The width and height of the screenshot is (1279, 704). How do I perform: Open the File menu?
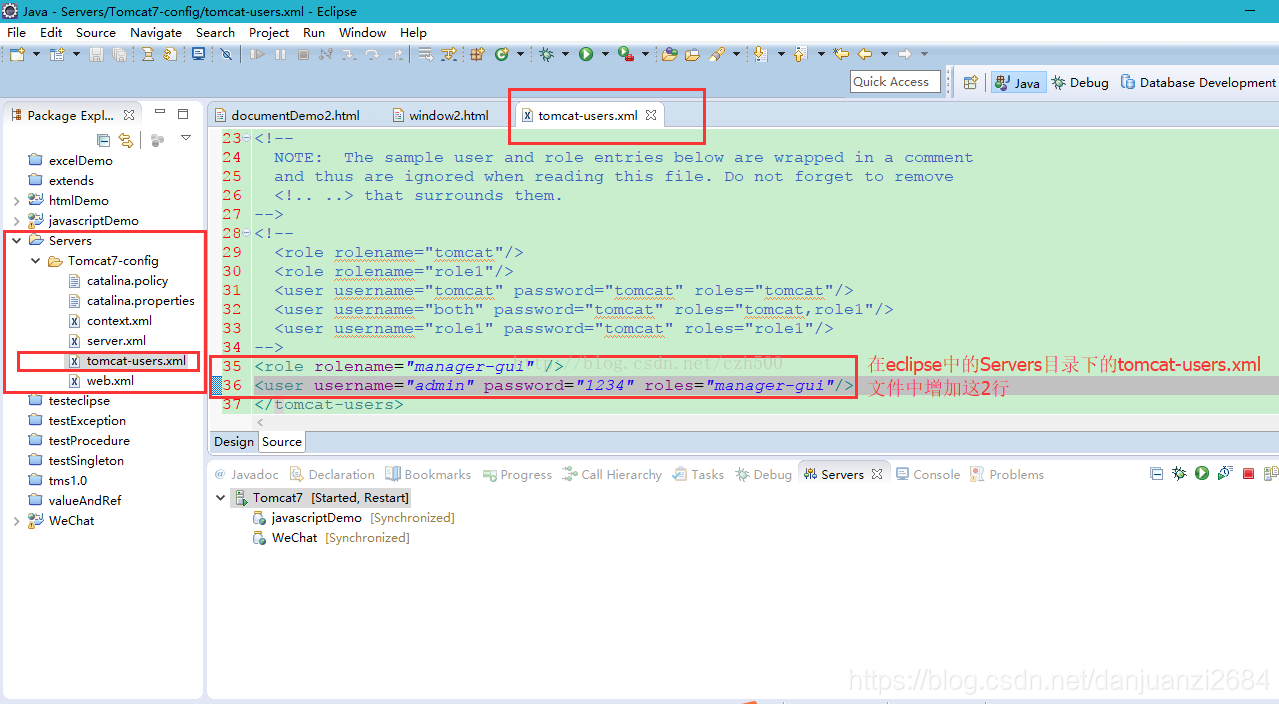(x=16, y=32)
